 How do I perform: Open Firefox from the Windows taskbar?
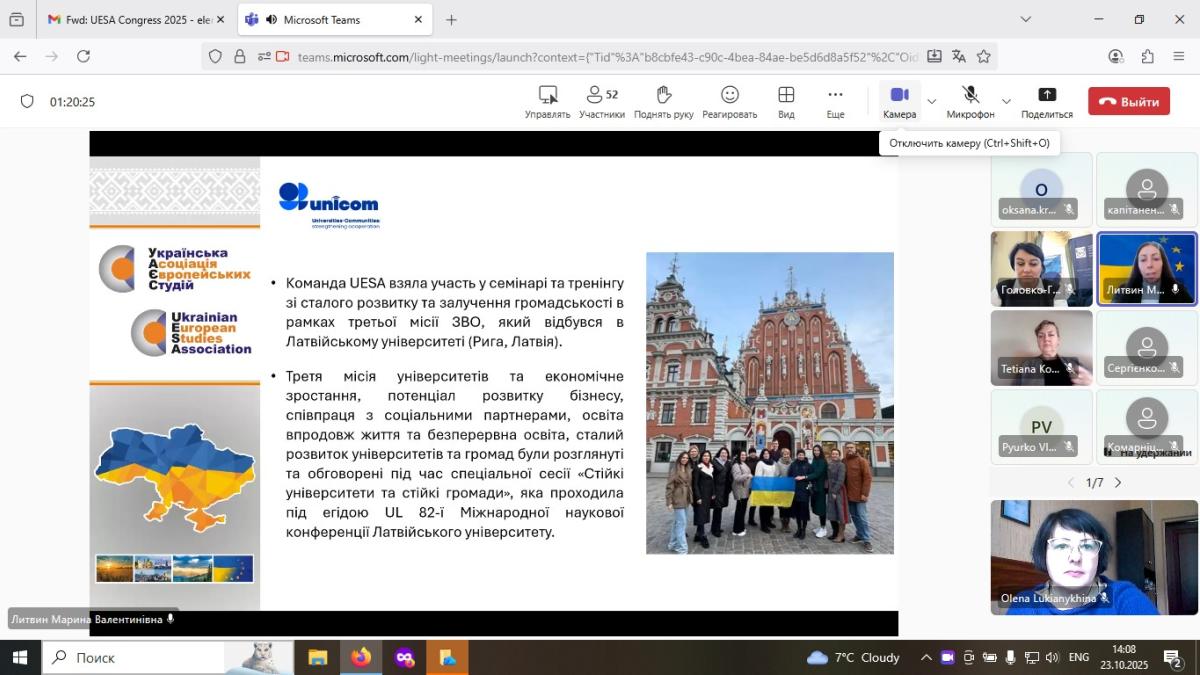pyautogui.click(x=360, y=657)
